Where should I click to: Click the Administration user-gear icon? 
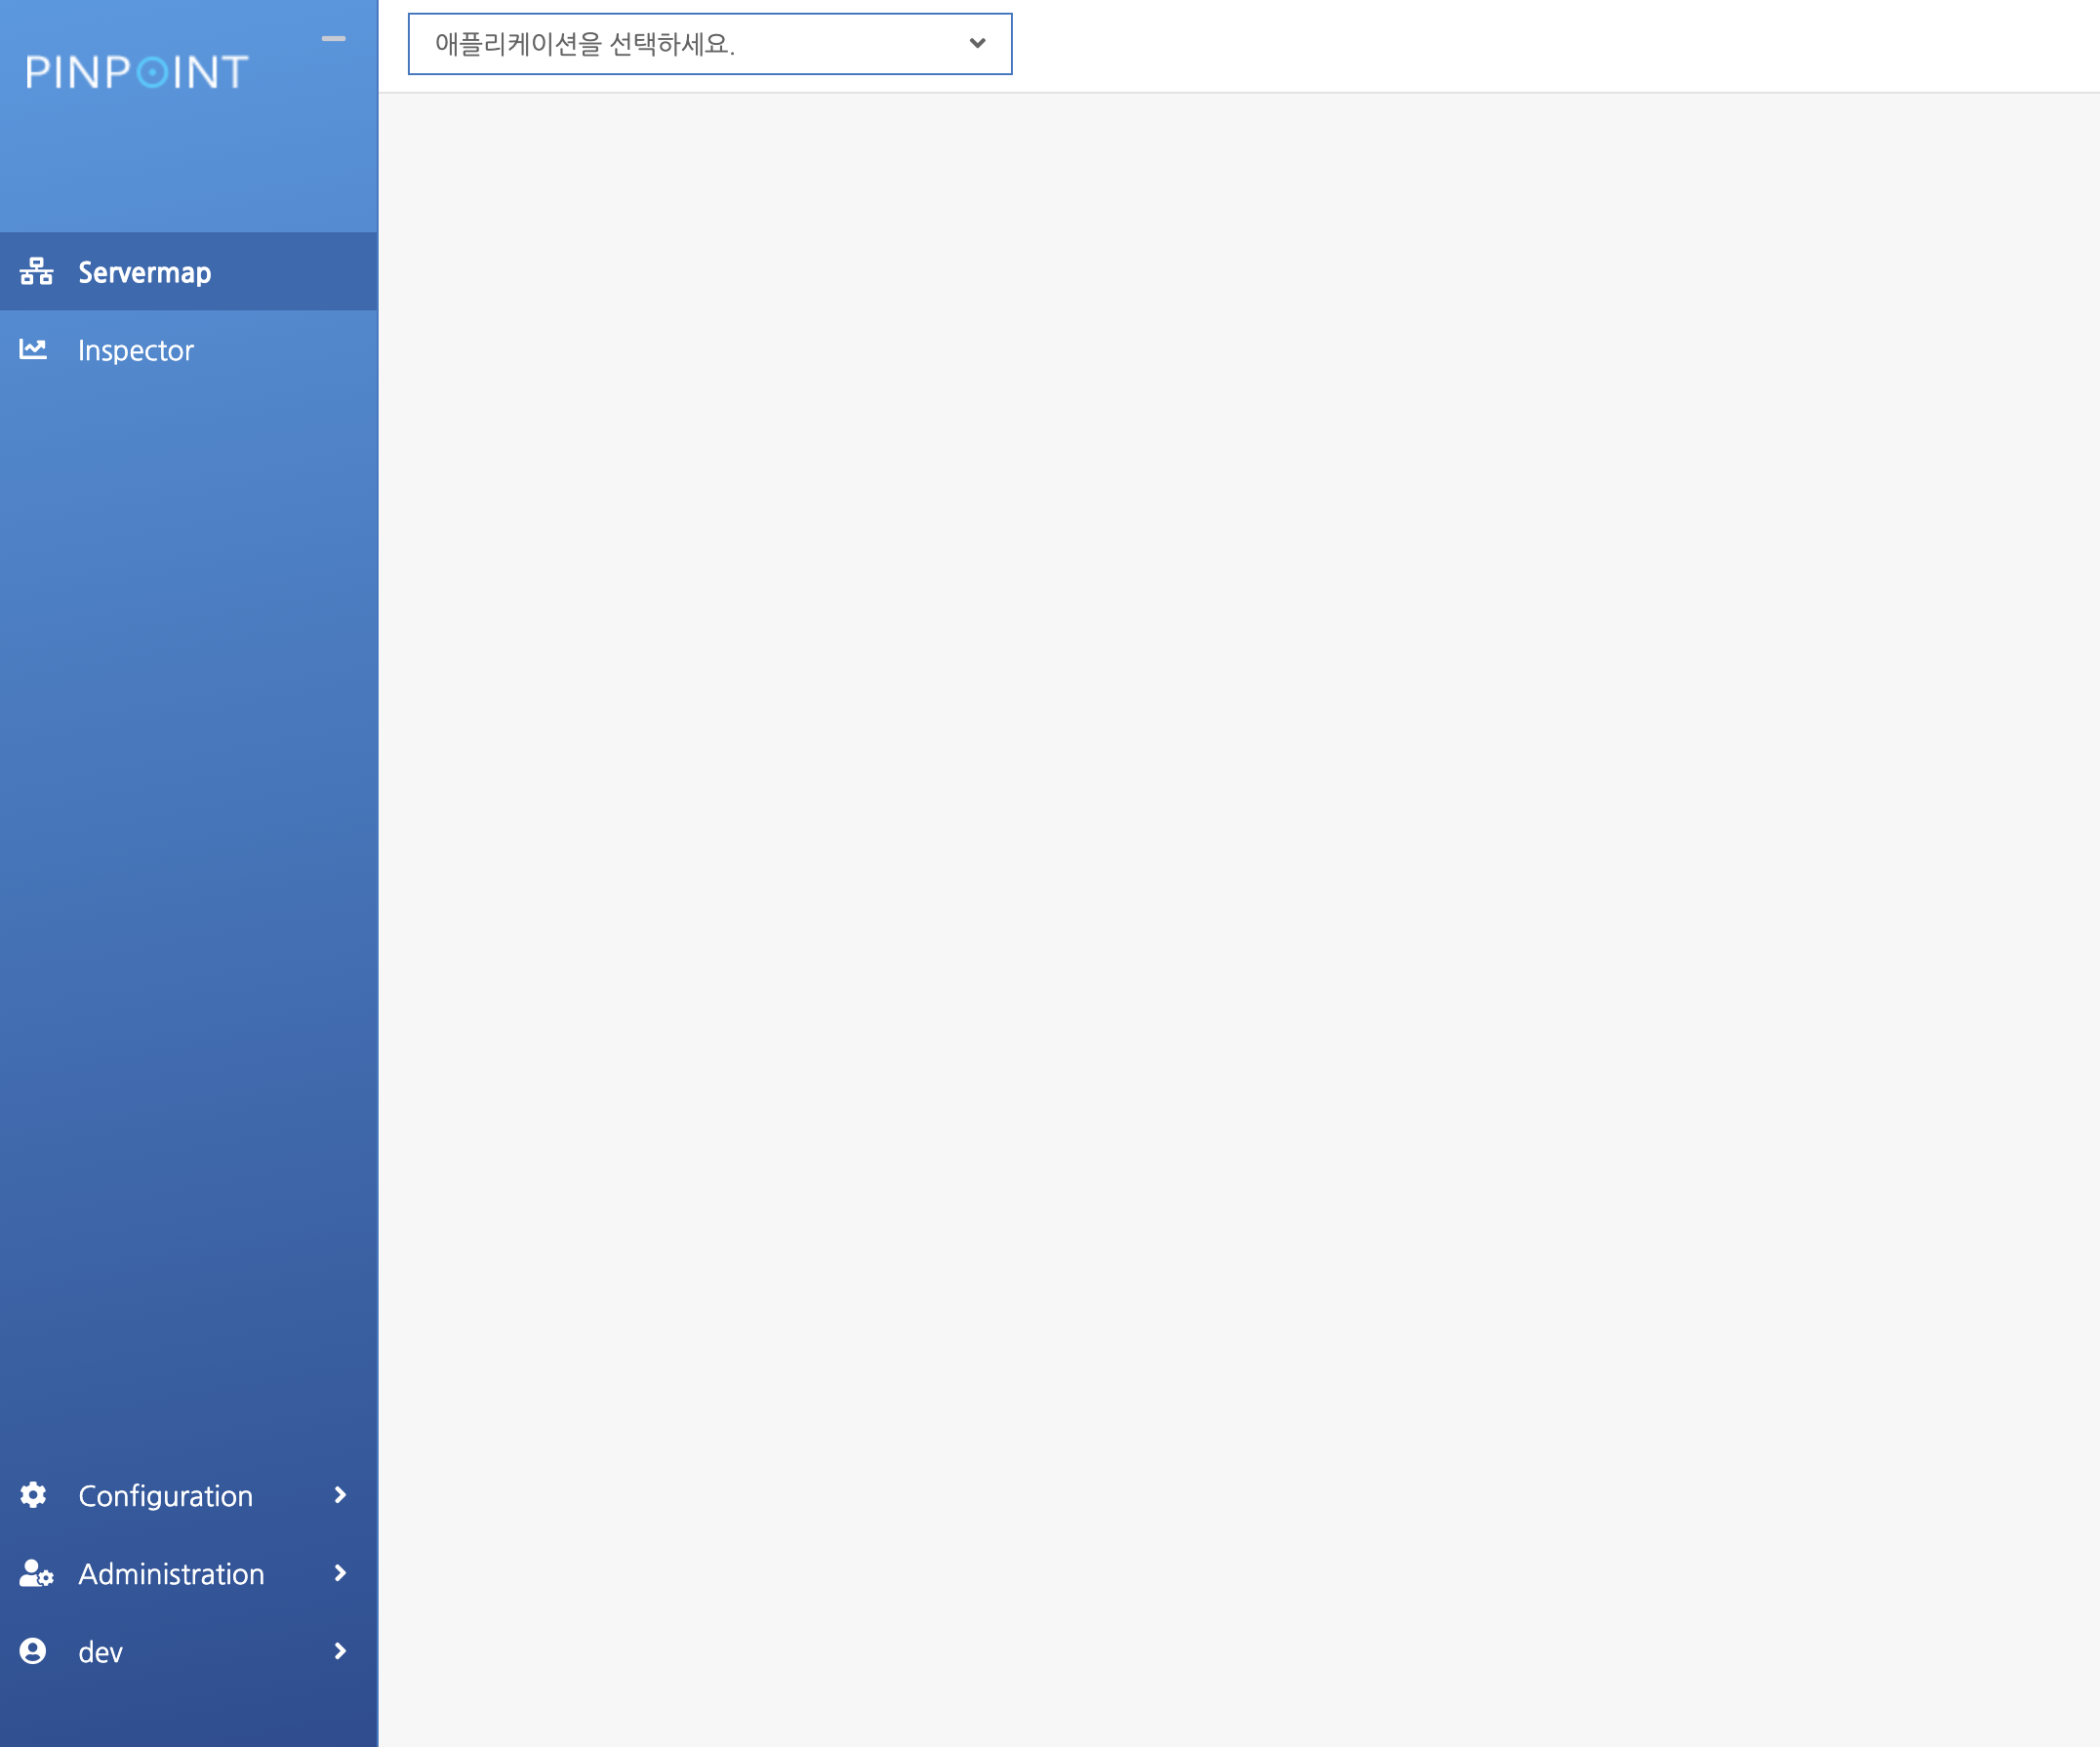pos(36,1573)
